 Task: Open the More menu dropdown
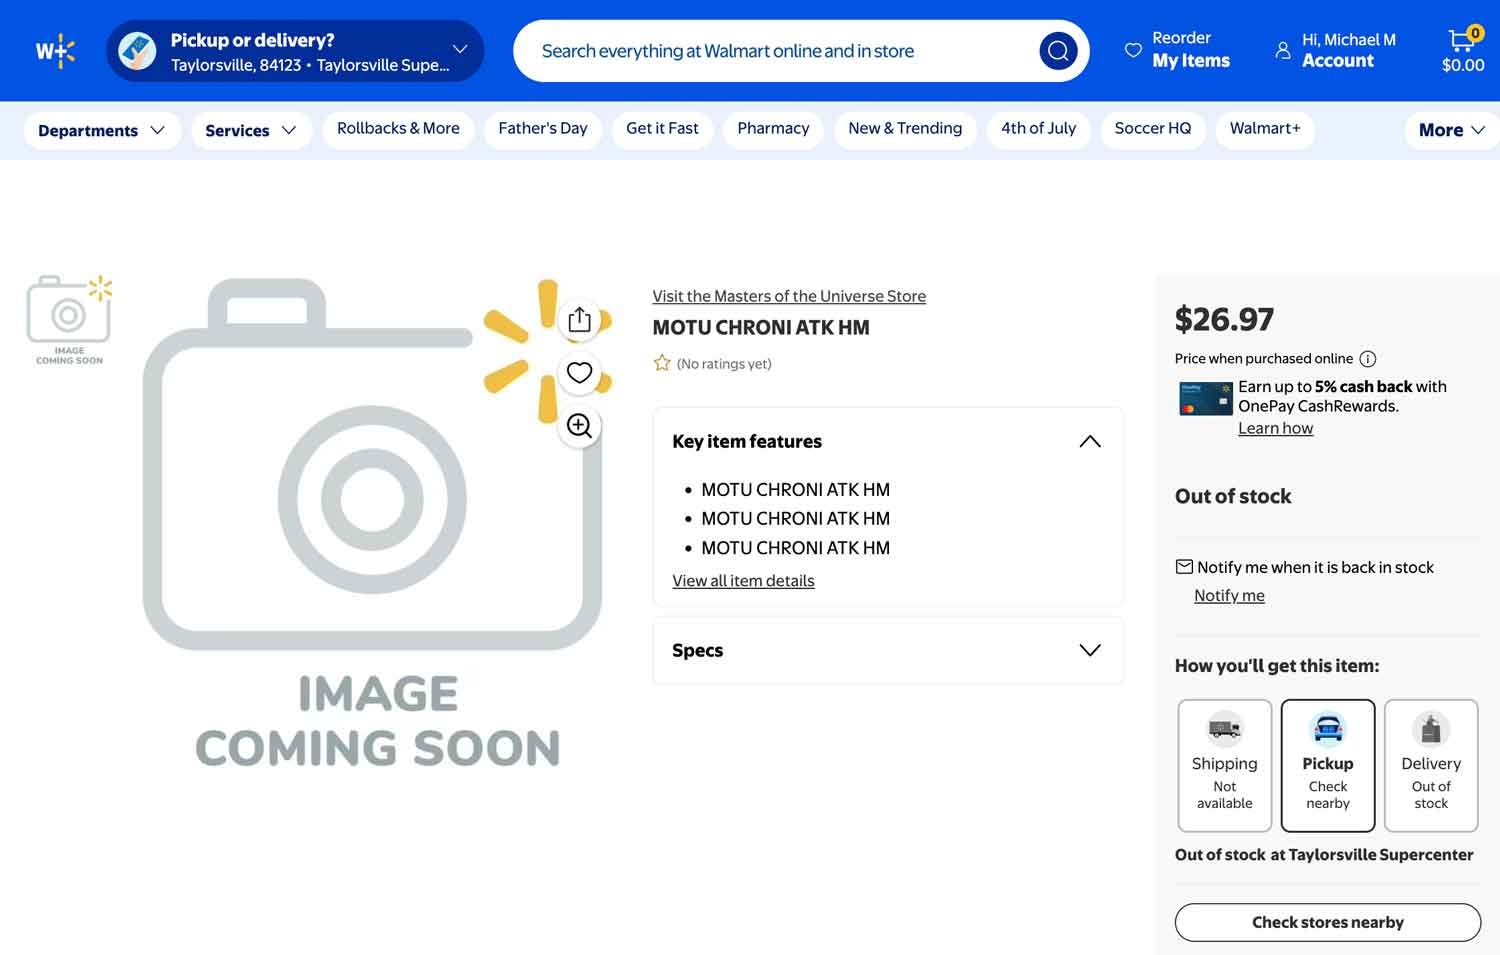(x=1452, y=130)
